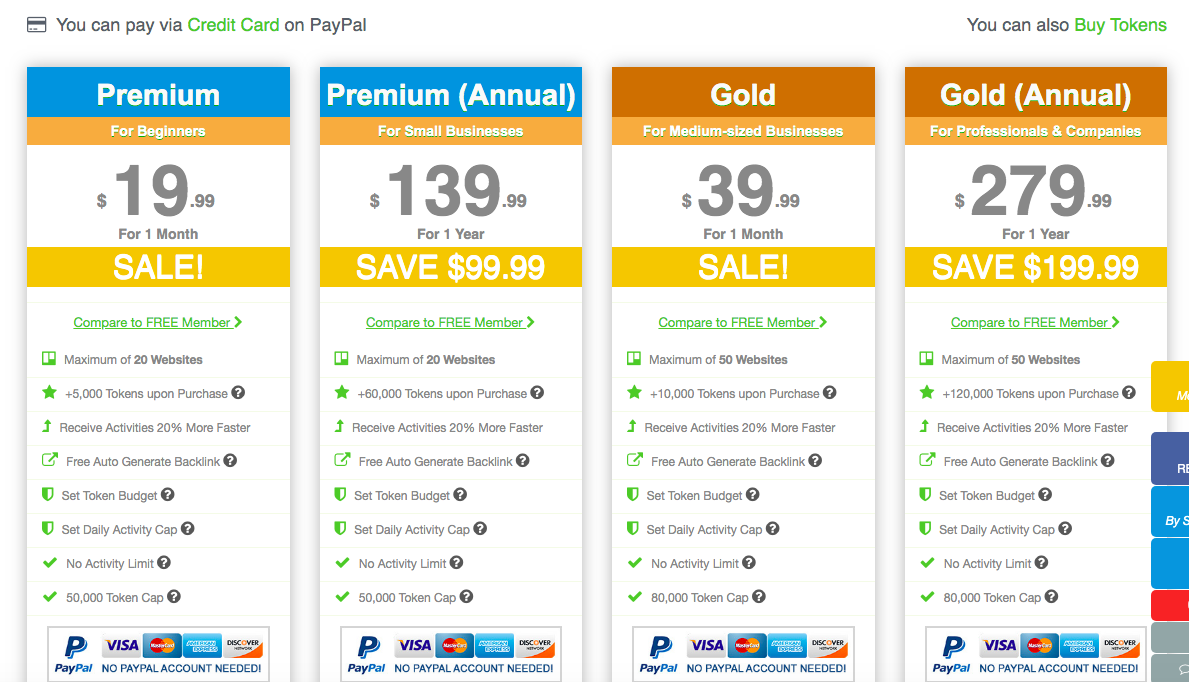Open Compare to FREE Member under Gold plan
The height and width of the screenshot is (682, 1189).
pos(742,322)
